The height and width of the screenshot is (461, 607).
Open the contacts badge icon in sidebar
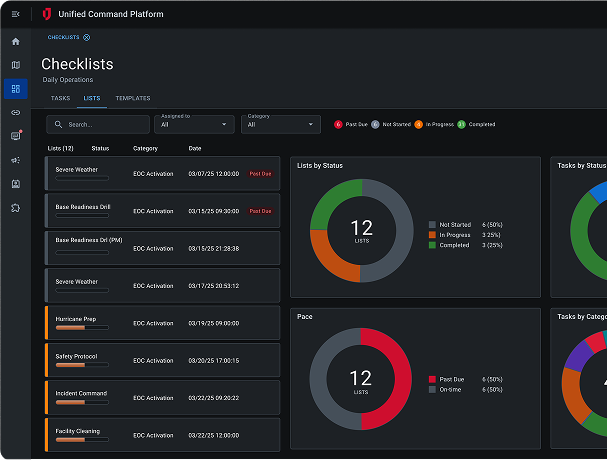15,184
